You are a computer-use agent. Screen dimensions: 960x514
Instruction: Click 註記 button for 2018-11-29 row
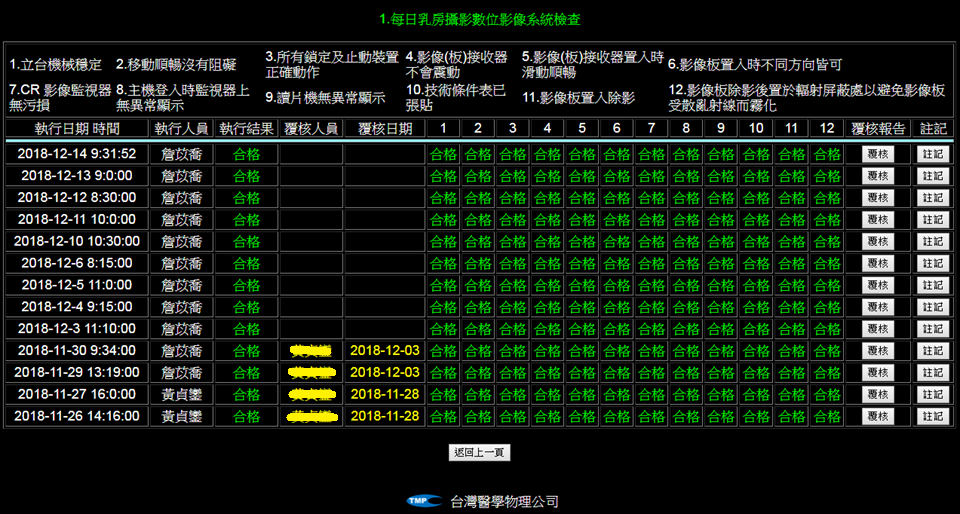coord(931,373)
